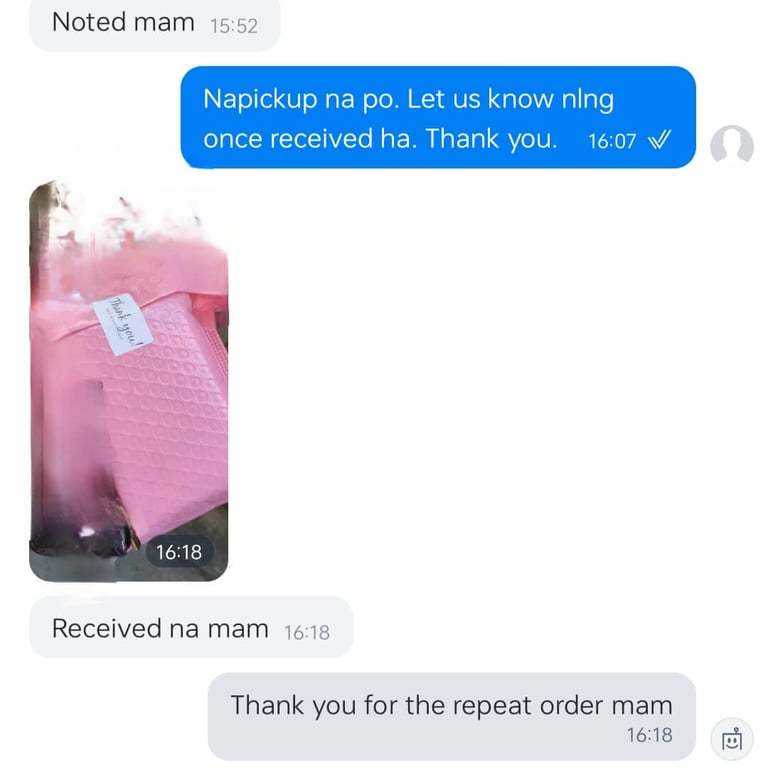Tap the 16:18 time in the last bubble
The image size is (768, 768).
[x=649, y=735]
